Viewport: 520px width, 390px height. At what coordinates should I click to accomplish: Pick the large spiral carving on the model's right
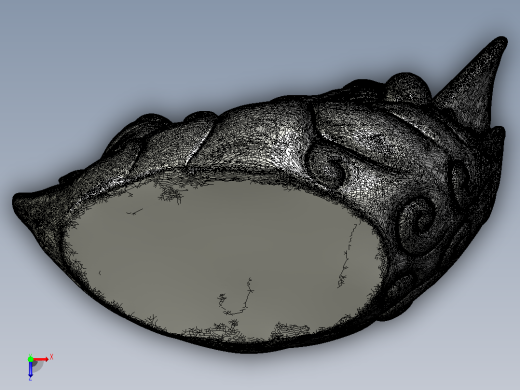418,226
